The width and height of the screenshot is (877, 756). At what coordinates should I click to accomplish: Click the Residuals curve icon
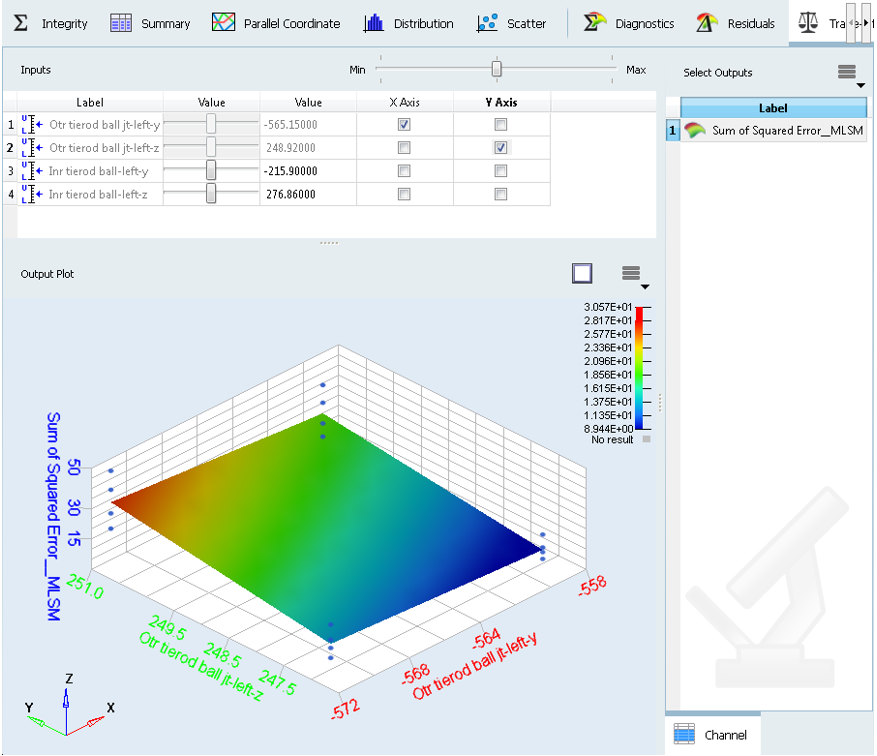(x=707, y=22)
